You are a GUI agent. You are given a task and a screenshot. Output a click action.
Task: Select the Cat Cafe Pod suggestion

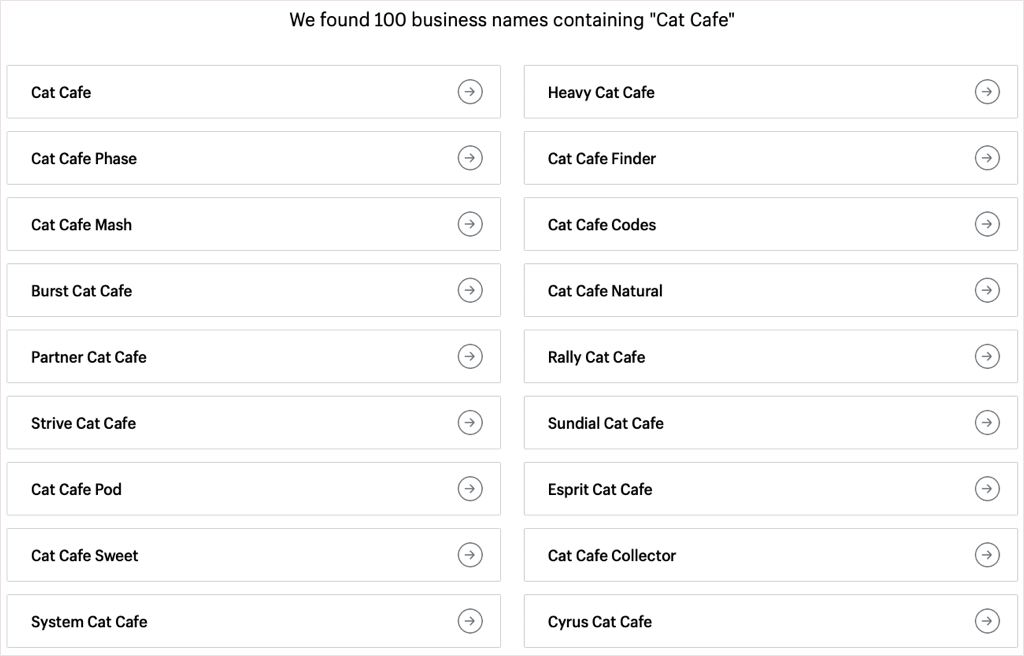click(x=76, y=489)
